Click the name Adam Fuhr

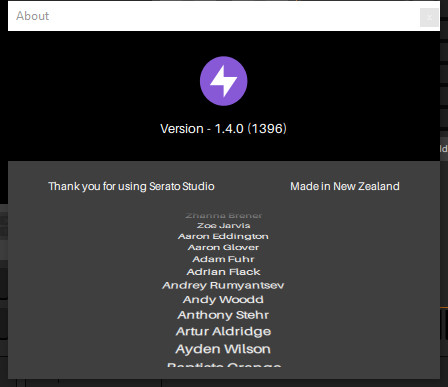click(223, 259)
